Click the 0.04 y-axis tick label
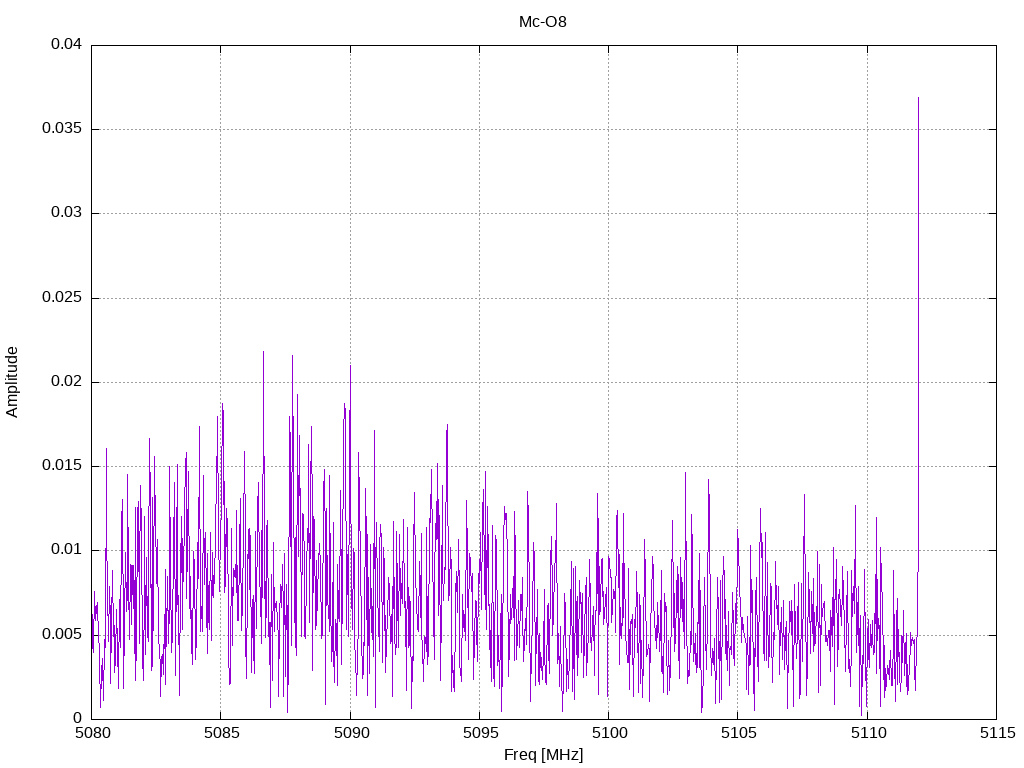The image size is (1024, 768). [x=66, y=45]
